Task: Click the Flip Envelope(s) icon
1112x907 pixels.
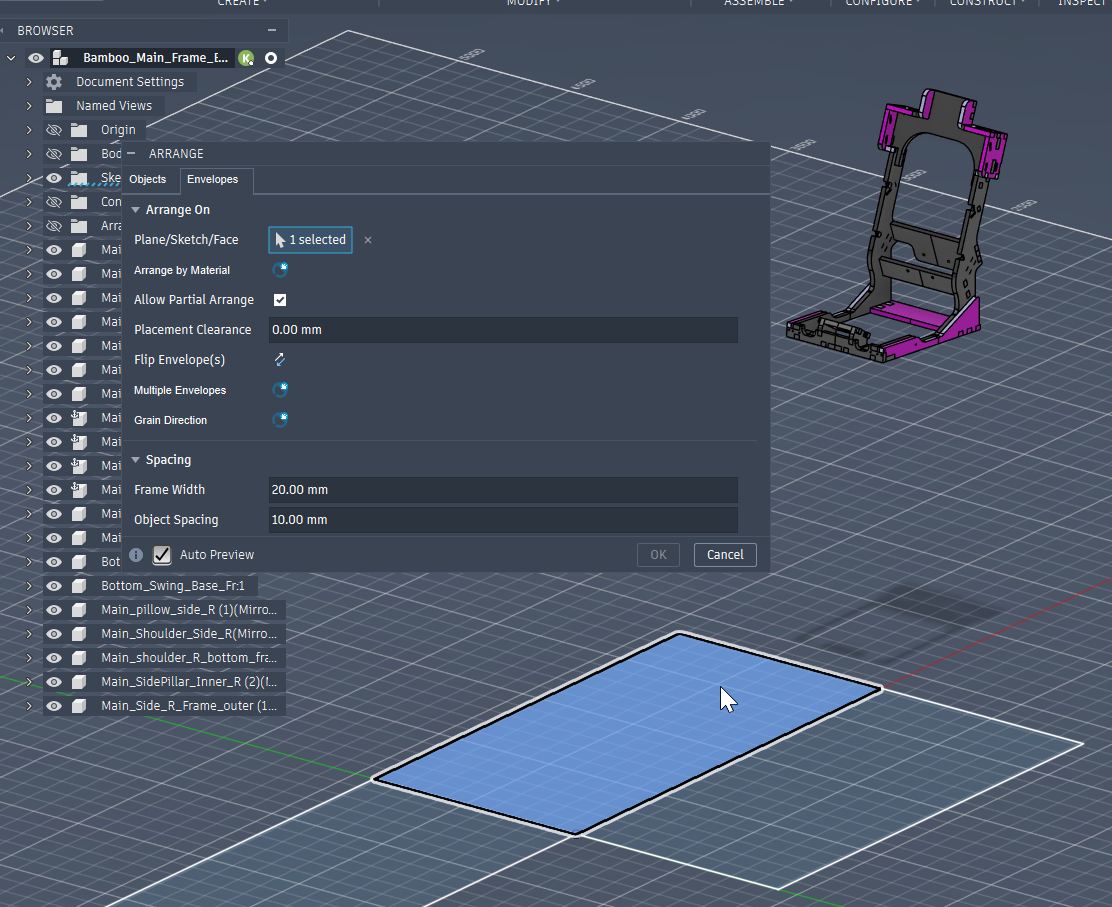Action: pos(280,360)
